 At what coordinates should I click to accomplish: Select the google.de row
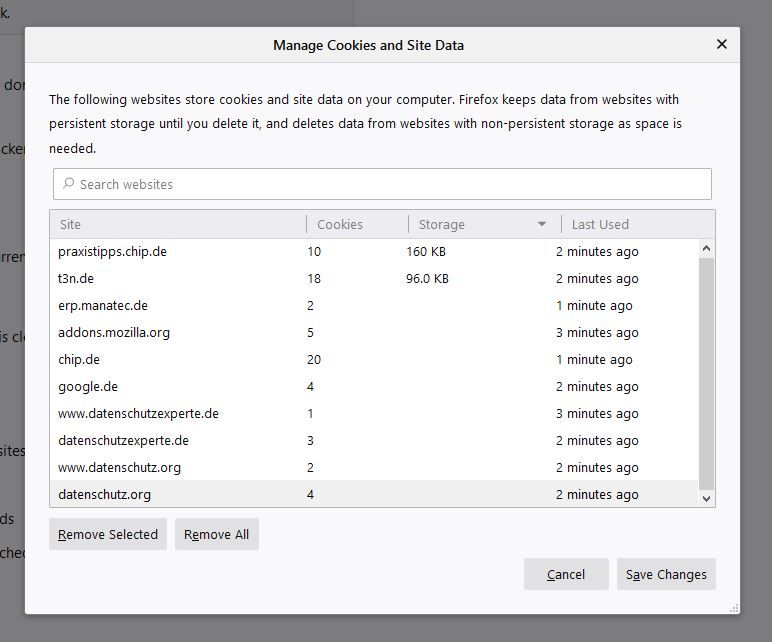point(374,386)
